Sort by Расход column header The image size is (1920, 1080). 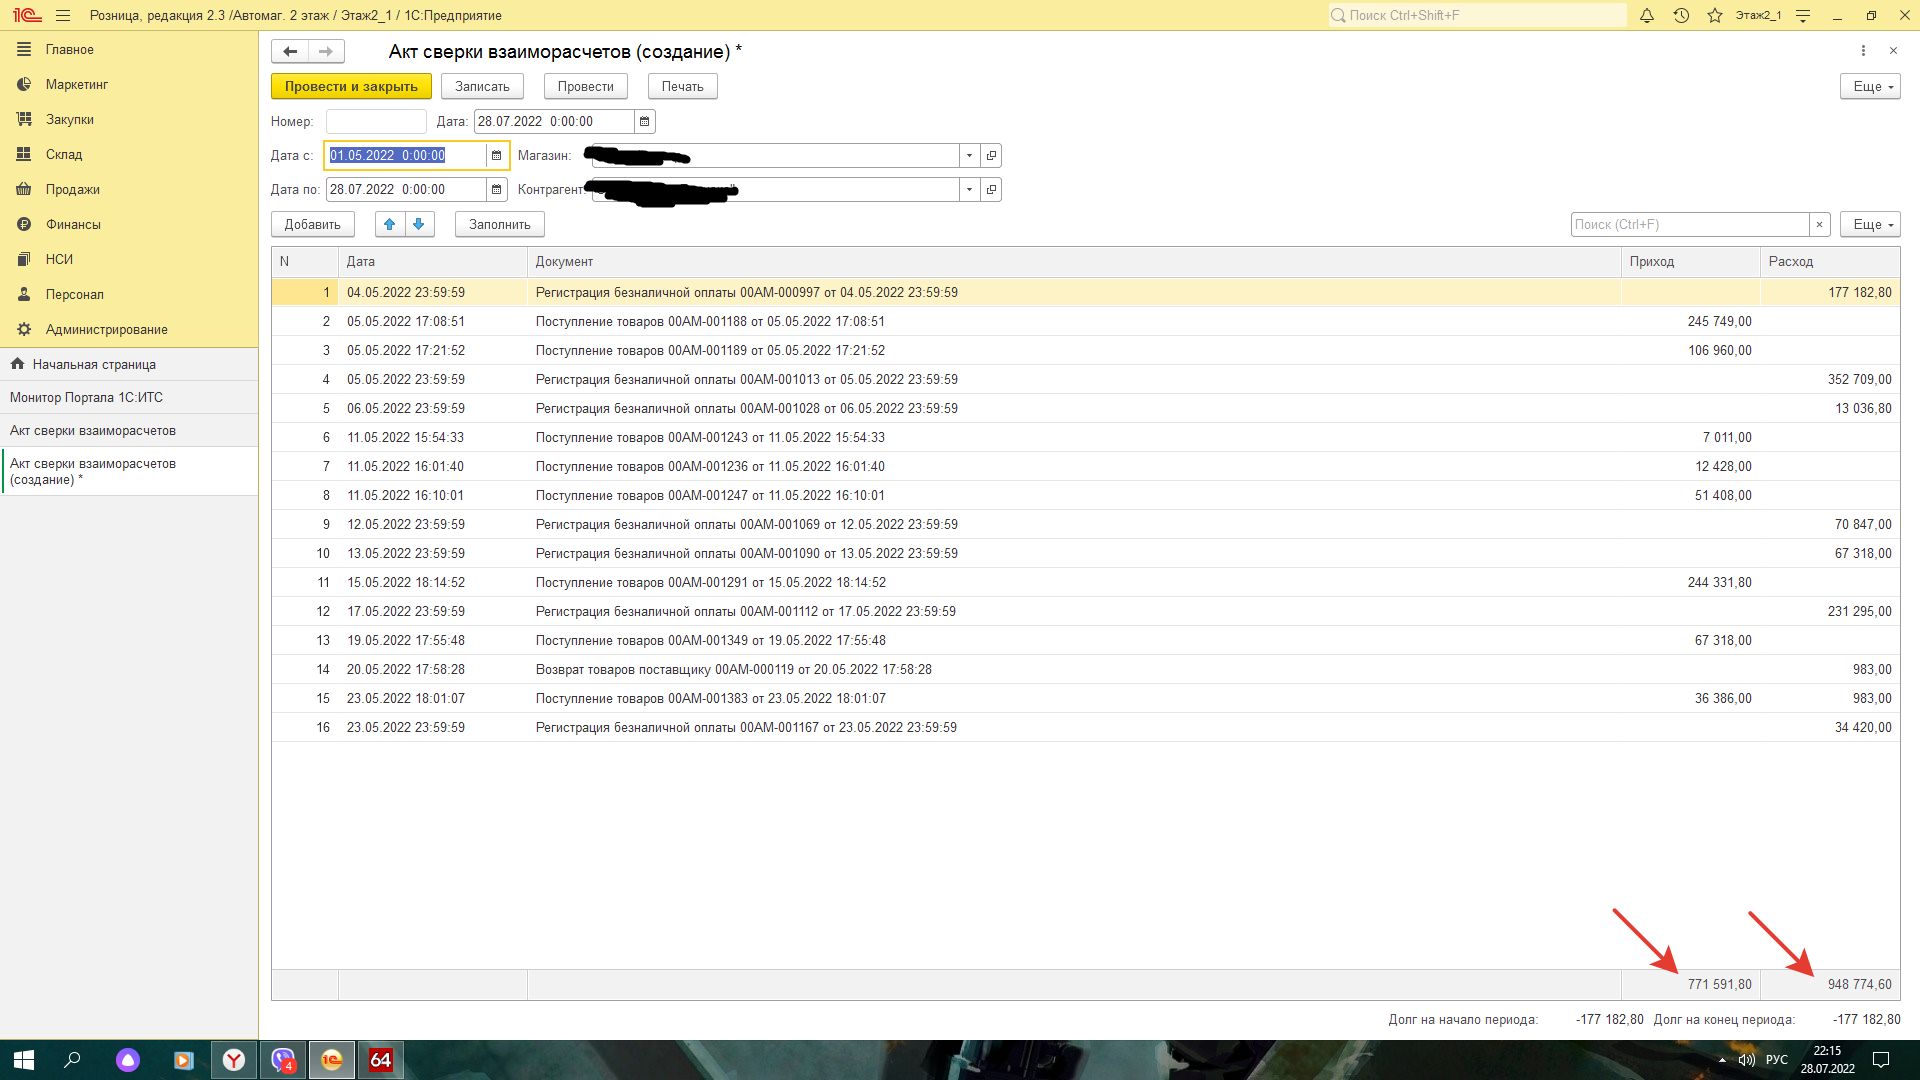coord(1830,261)
